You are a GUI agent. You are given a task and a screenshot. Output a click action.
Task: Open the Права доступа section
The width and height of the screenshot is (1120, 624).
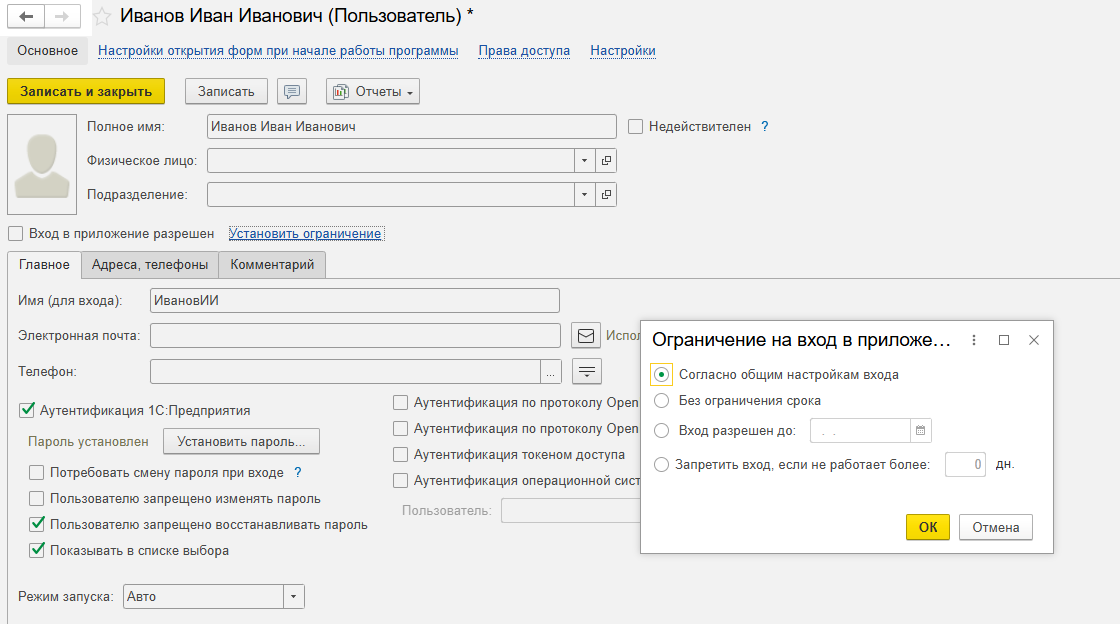[x=524, y=50]
